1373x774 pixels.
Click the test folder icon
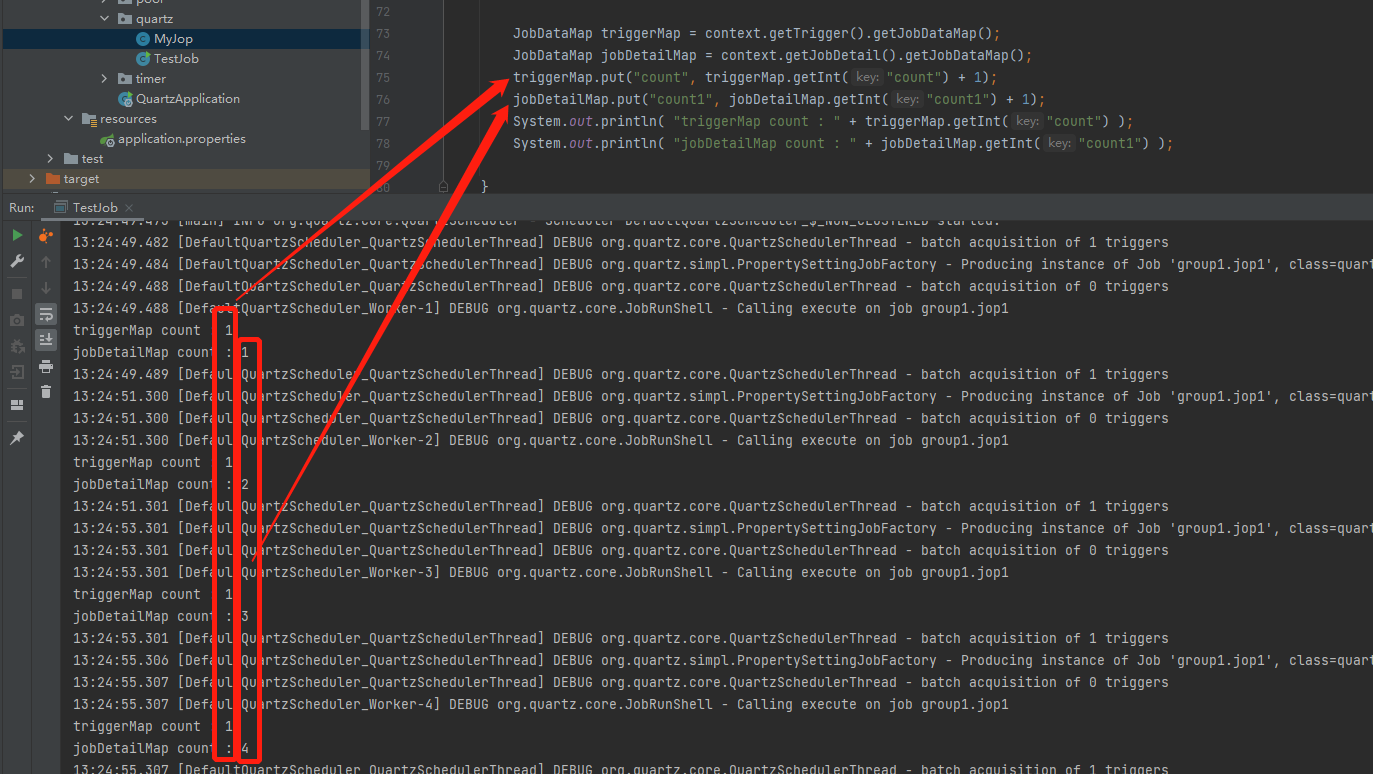point(70,159)
